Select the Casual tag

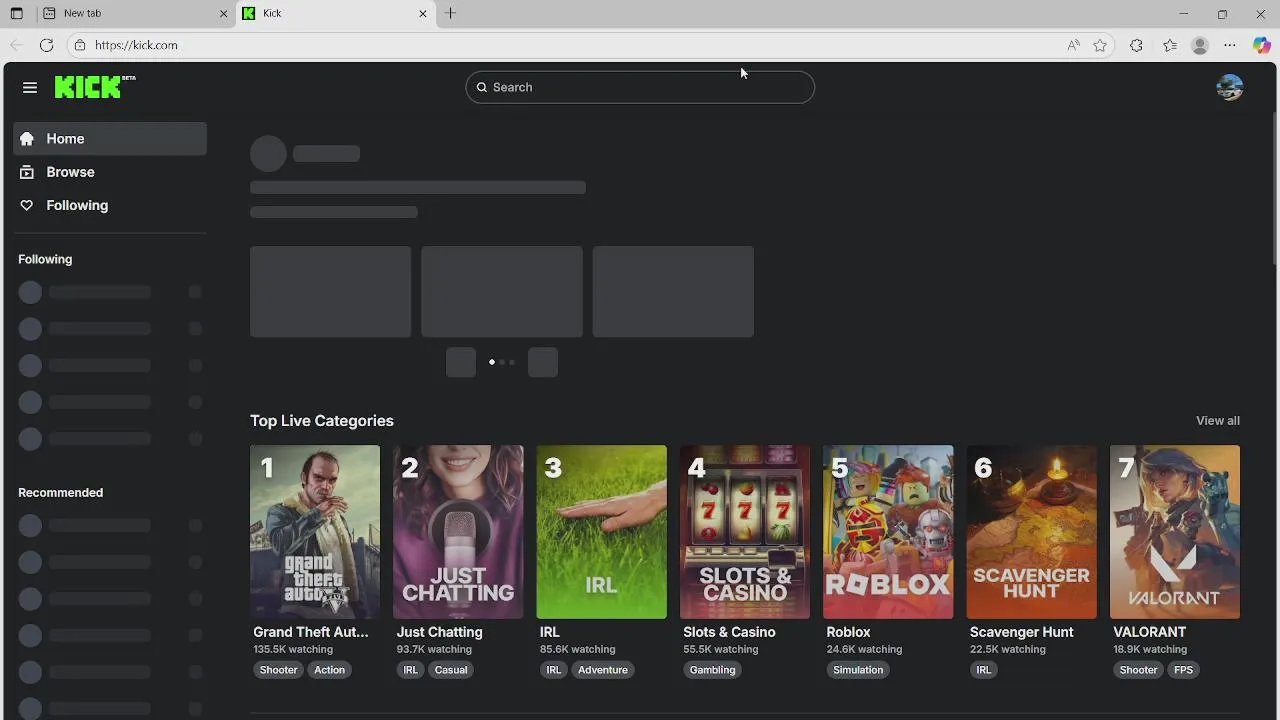coord(451,670)
